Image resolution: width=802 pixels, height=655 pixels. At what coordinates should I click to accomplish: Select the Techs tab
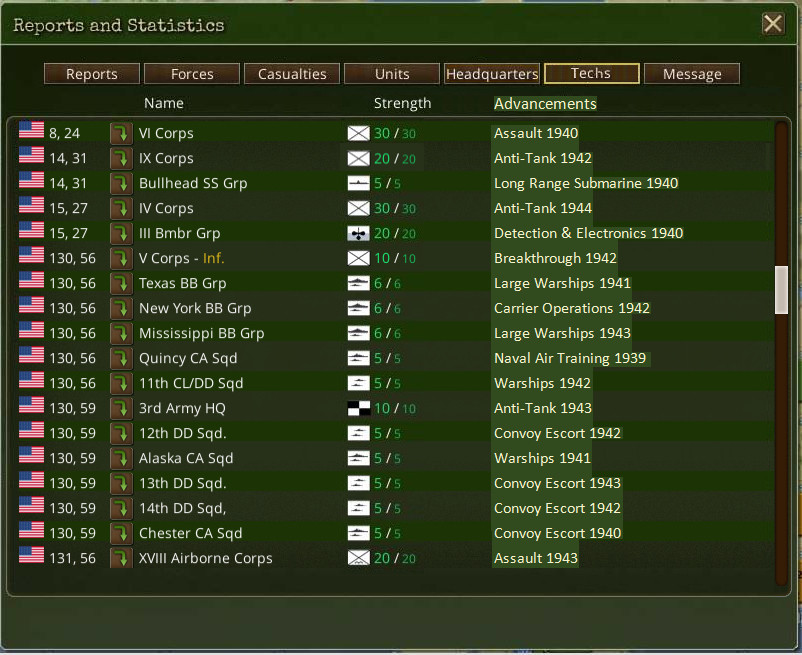click(x=592, y=74)
